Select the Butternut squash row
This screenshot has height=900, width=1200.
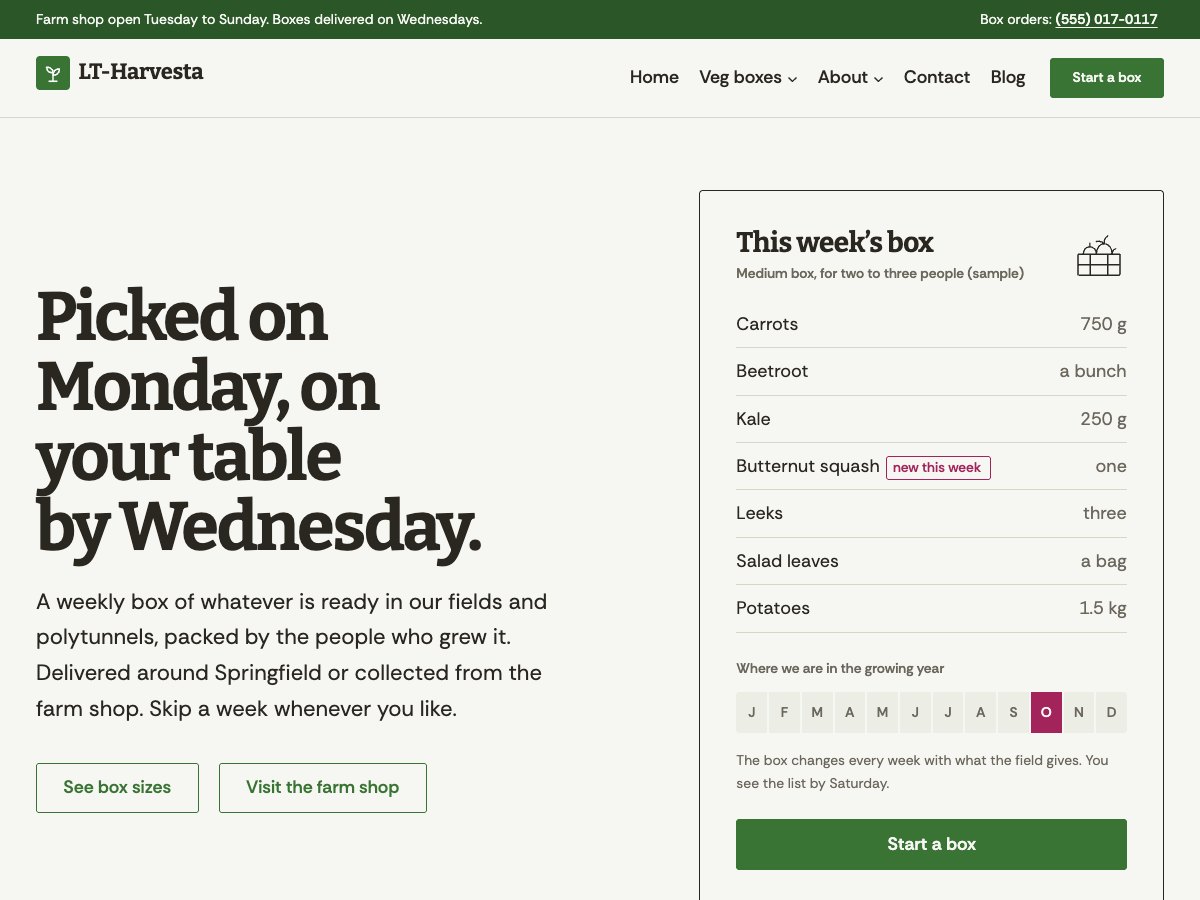[x=931, y=466]
